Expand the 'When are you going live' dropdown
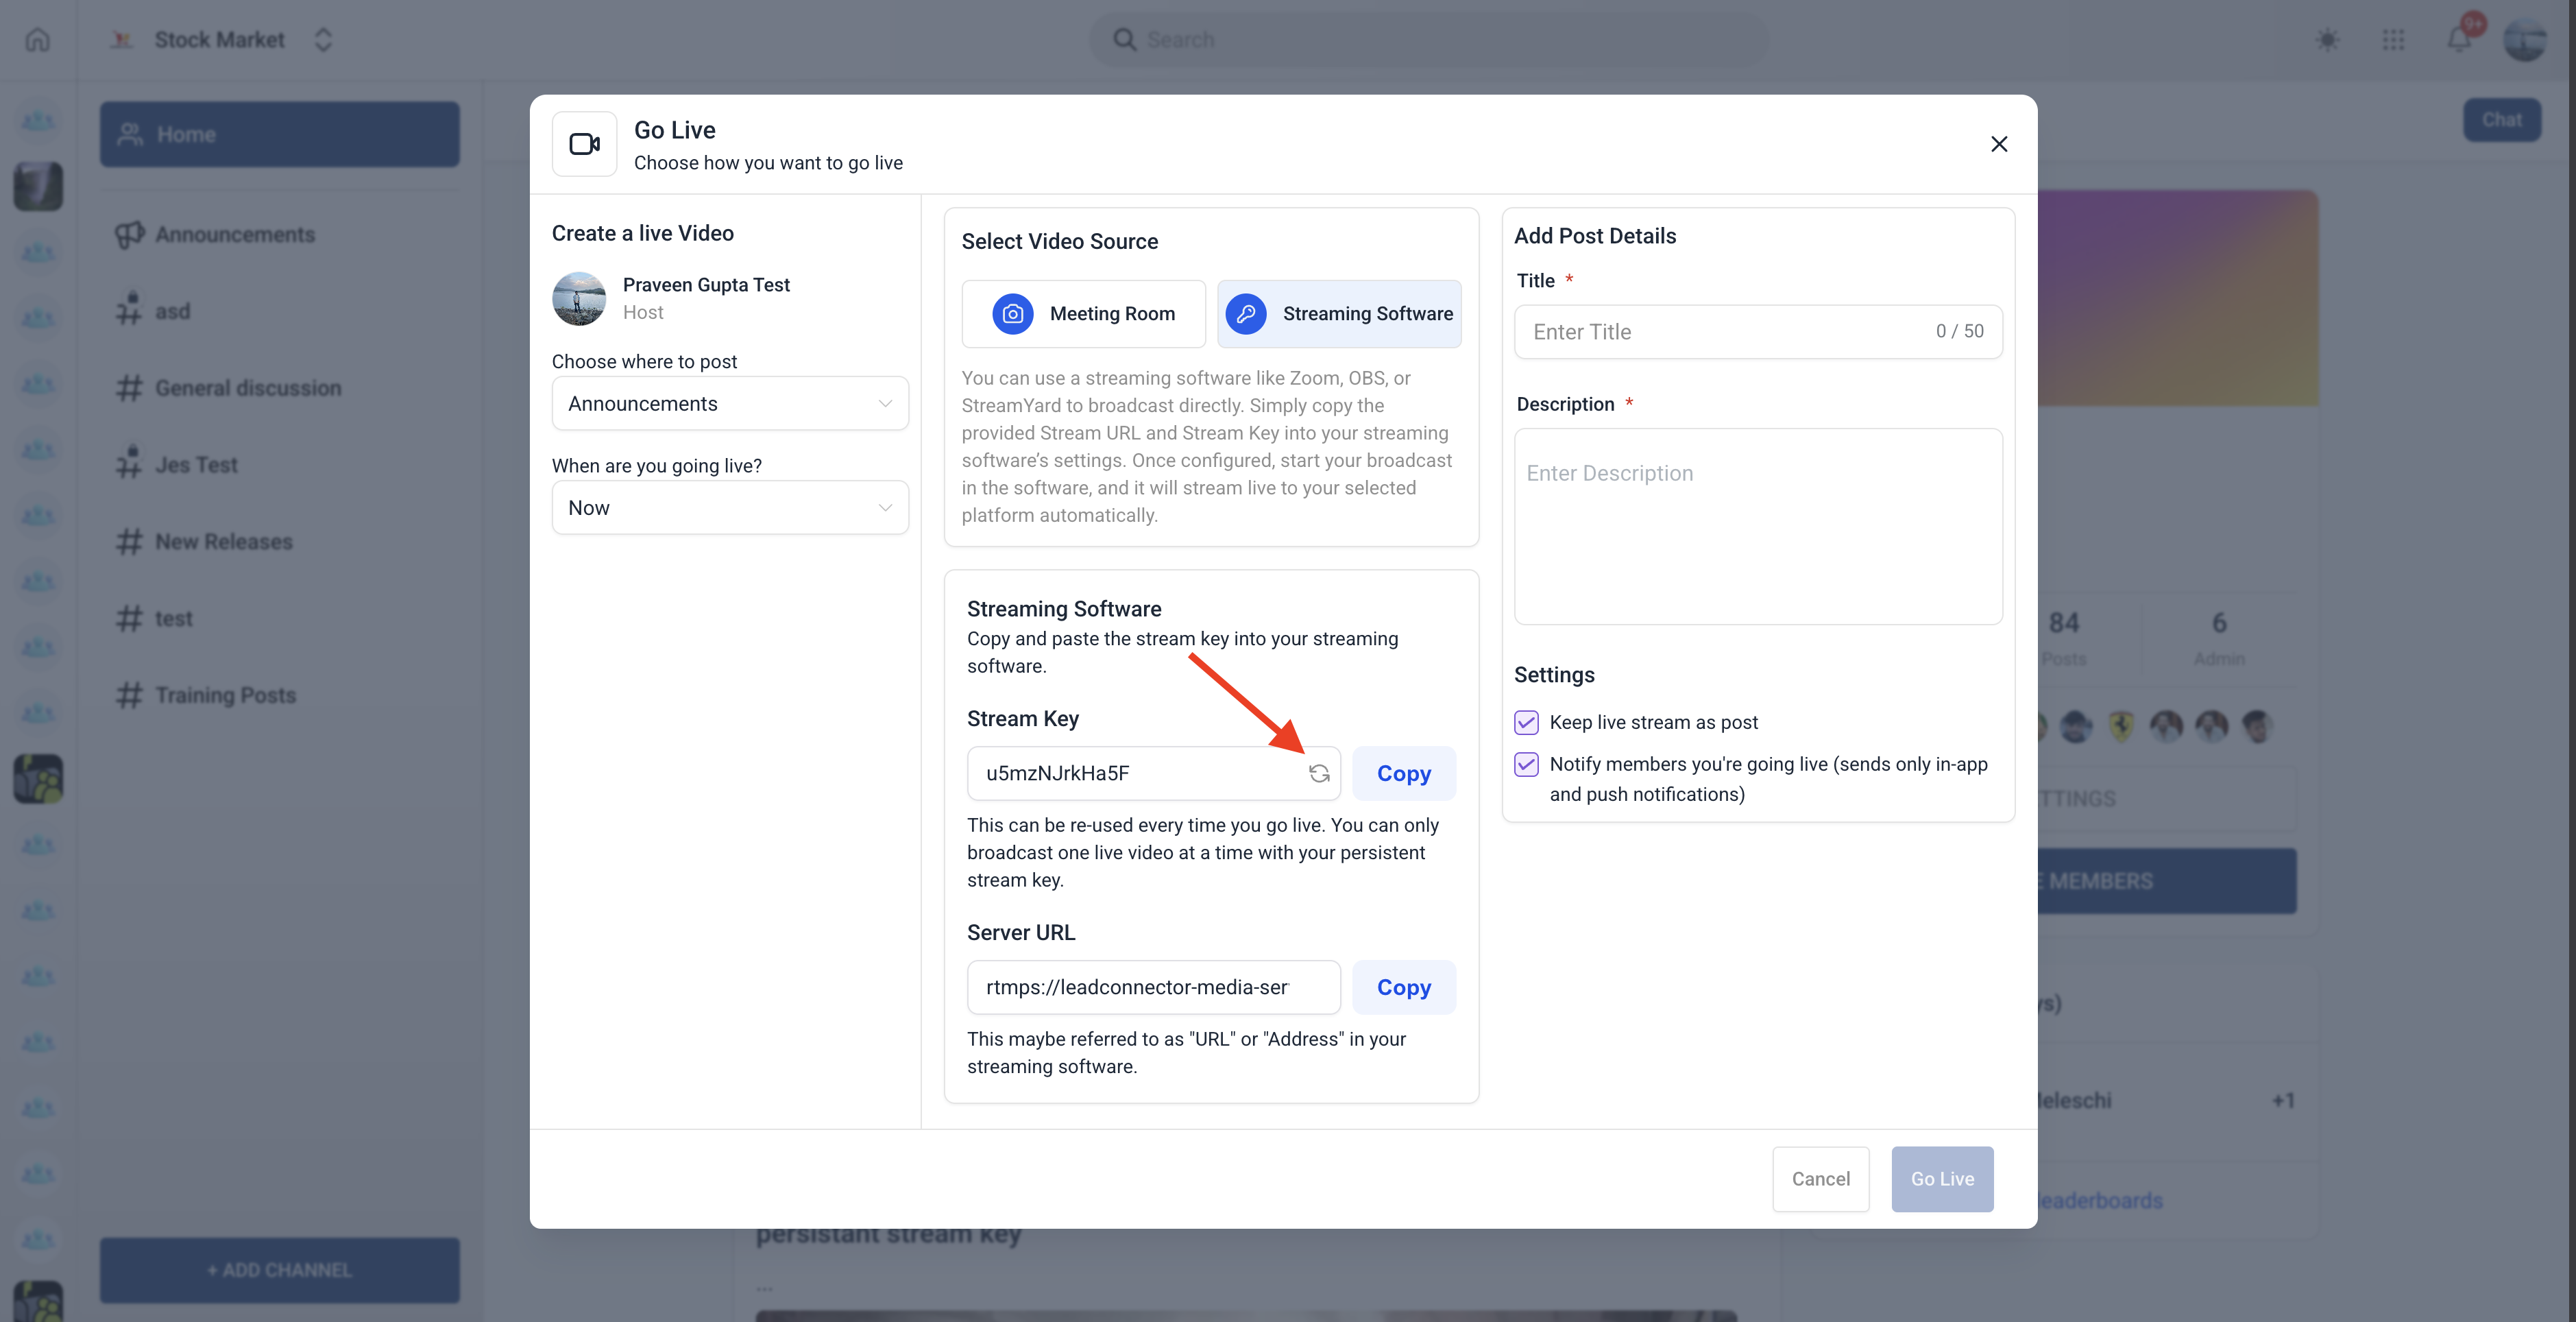The width and height of the screenshot is (2576, 1322). click(729, 507)
